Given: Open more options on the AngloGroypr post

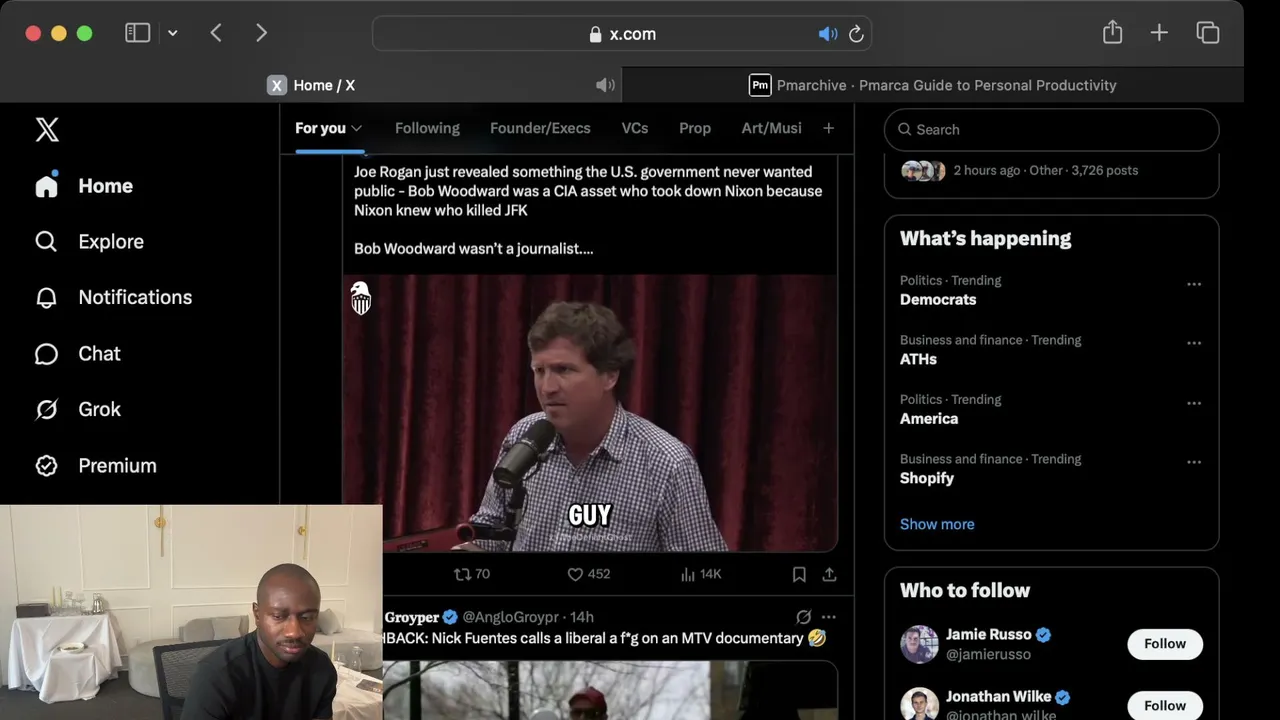Looking at the screenshot, I should tap(828, 617).
